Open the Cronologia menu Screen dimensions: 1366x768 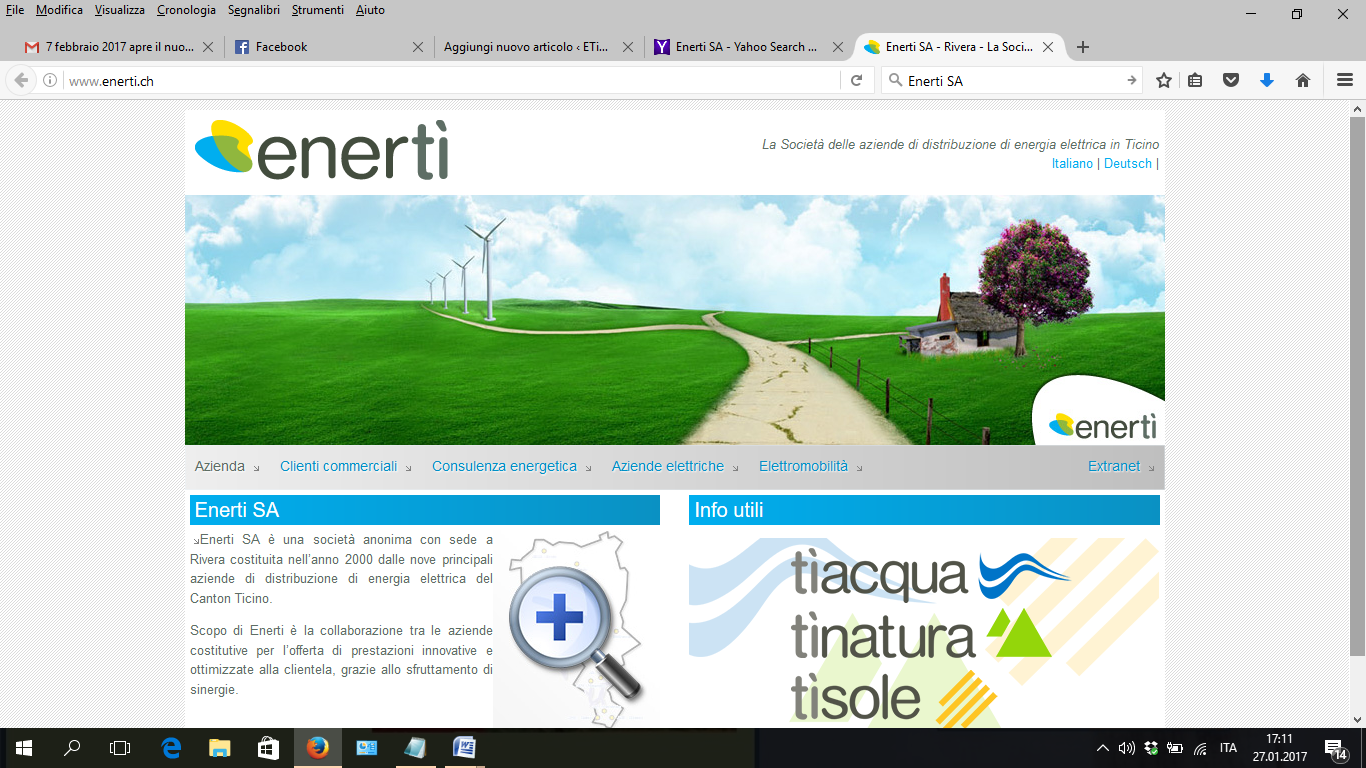(x=186, y=10)
